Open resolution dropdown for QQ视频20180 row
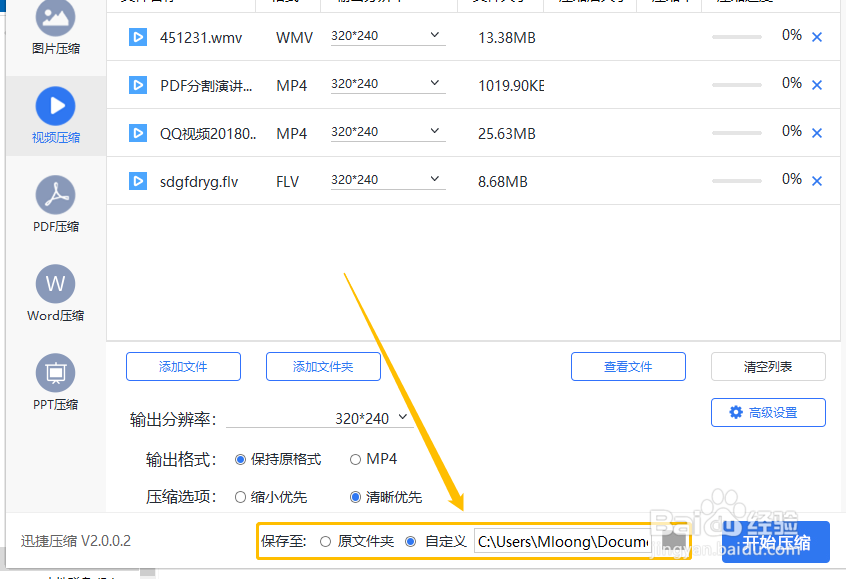 tap(388, 132)
